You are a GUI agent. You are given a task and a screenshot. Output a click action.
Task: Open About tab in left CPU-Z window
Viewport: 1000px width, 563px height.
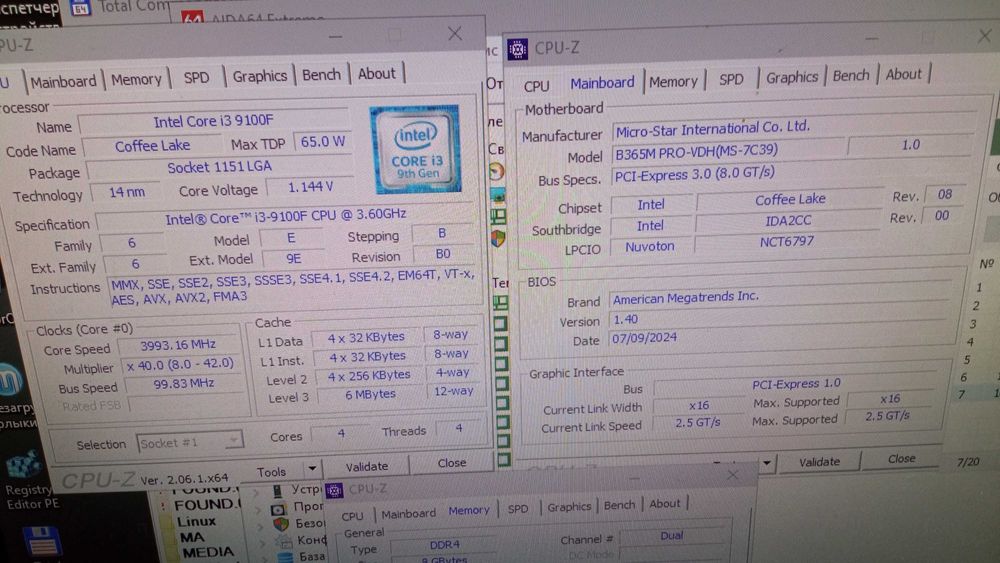pos(376,73)
